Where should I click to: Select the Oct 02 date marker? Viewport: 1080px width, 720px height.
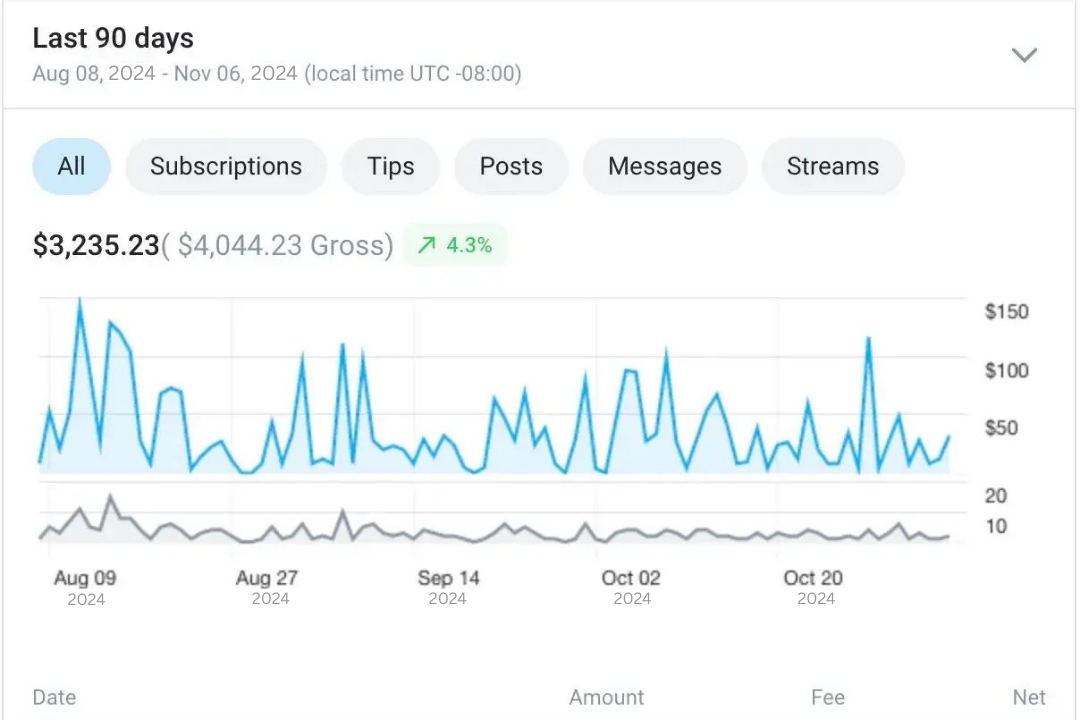631,578
